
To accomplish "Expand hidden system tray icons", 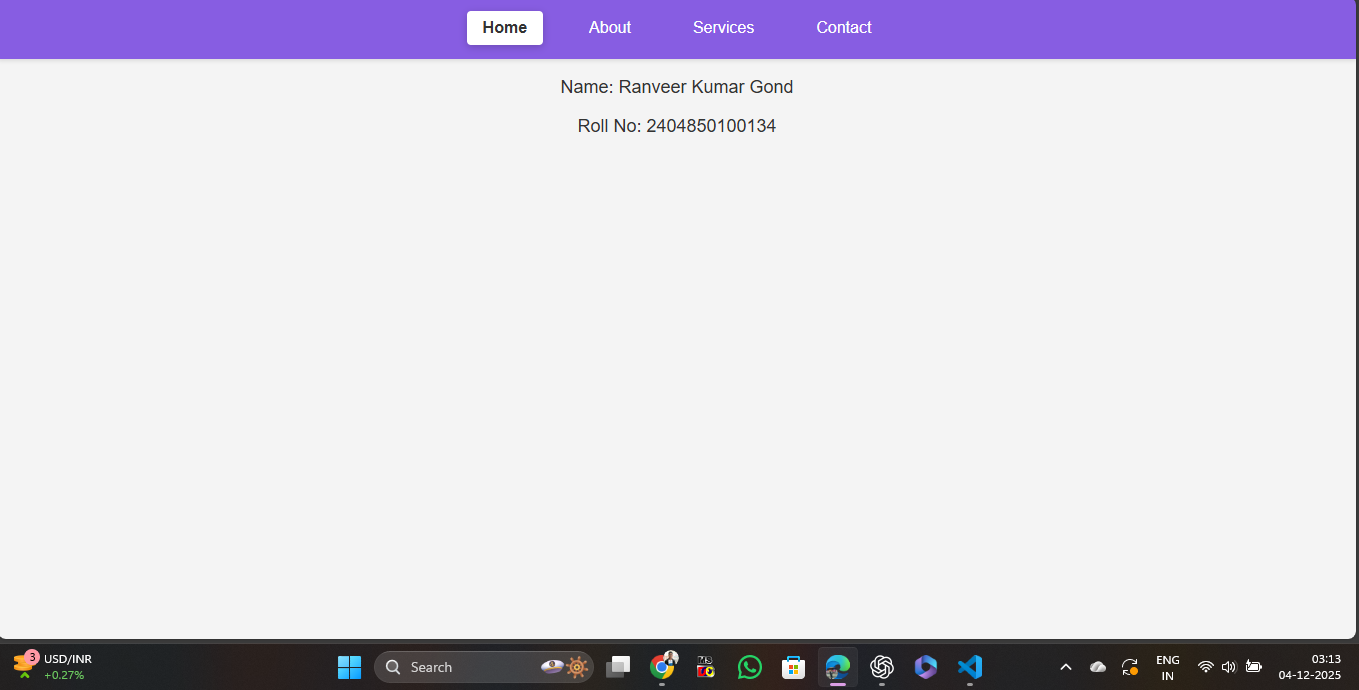I will coord(1065,667).
